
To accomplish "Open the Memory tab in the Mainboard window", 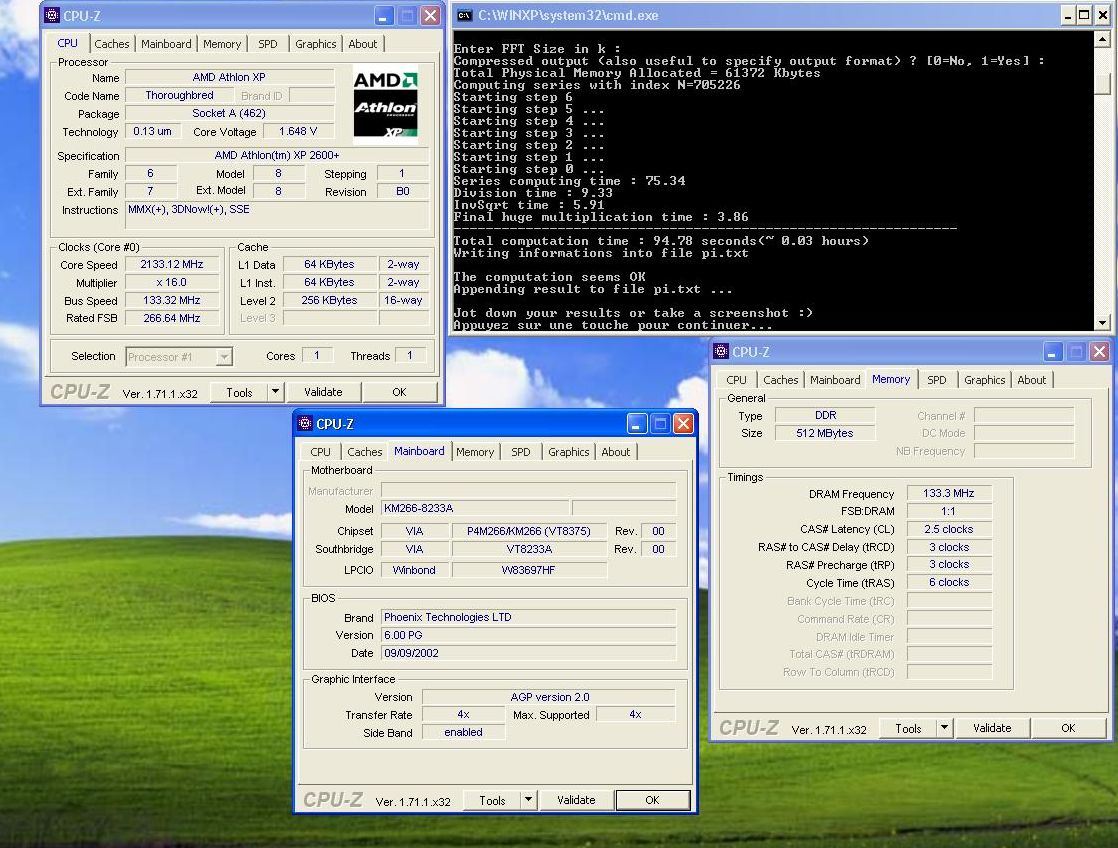I will click(x=475, y=451).
